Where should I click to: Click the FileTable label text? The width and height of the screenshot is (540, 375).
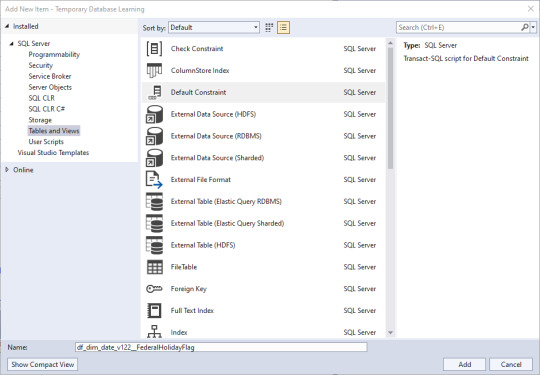coord(184,267)
